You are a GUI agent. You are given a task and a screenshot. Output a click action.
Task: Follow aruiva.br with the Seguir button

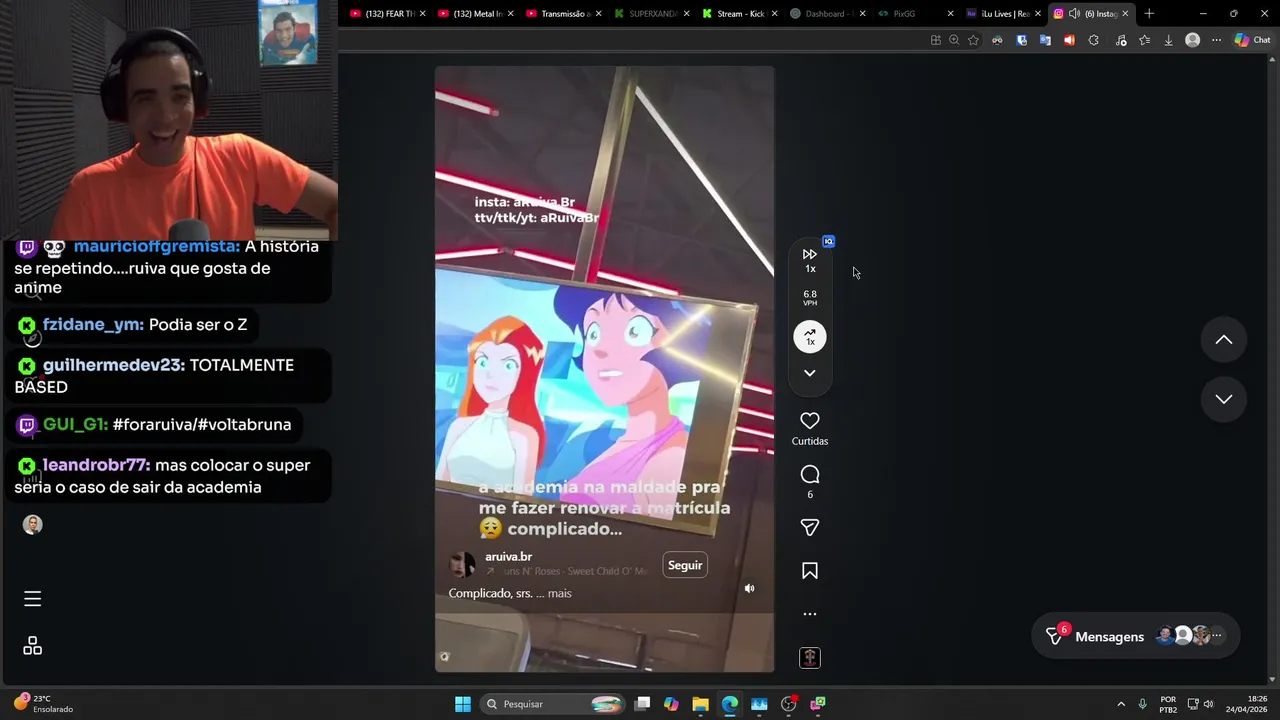tap(685, 565)
